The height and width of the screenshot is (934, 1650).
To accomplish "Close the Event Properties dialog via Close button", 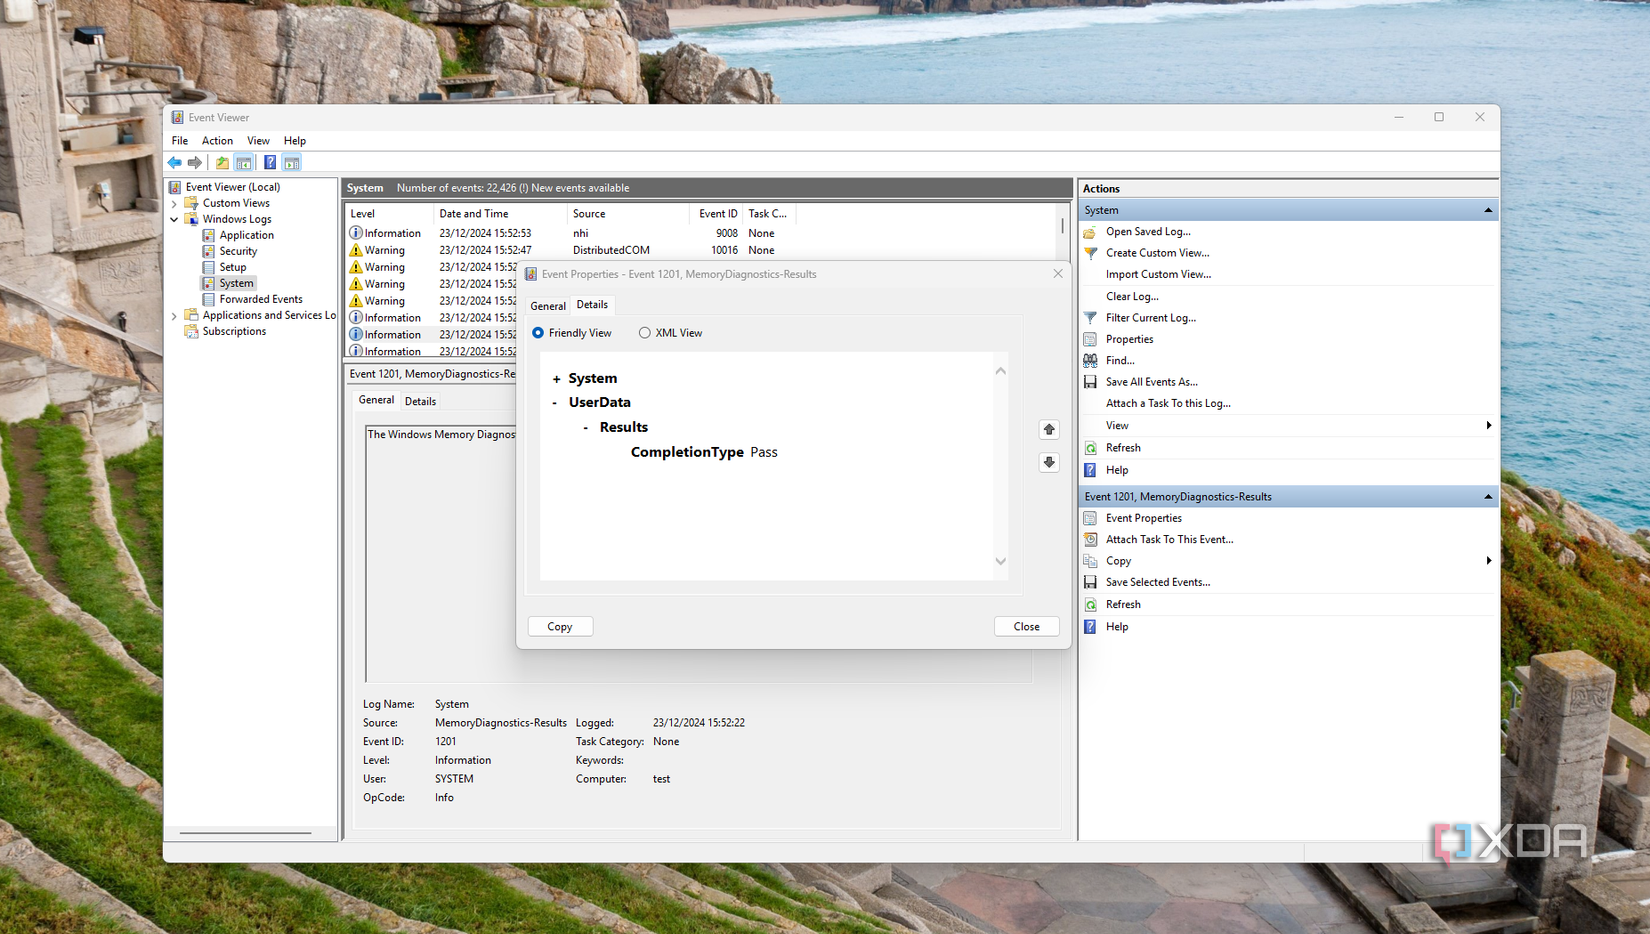I will pyautogui.click(x=1026, y=626).
